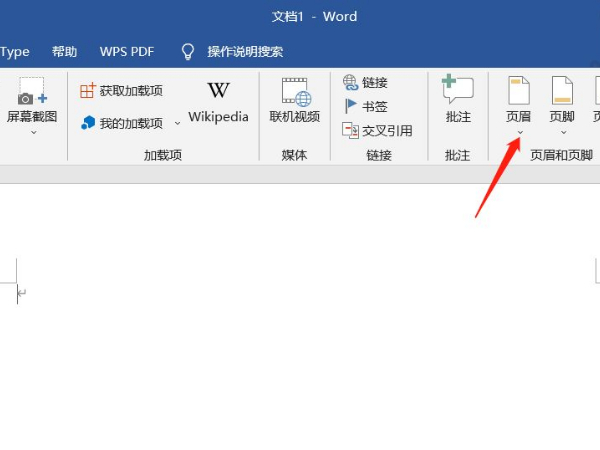The image size is (600, 450).
Task: Click the Link (链接) icon
Action: 350,82
